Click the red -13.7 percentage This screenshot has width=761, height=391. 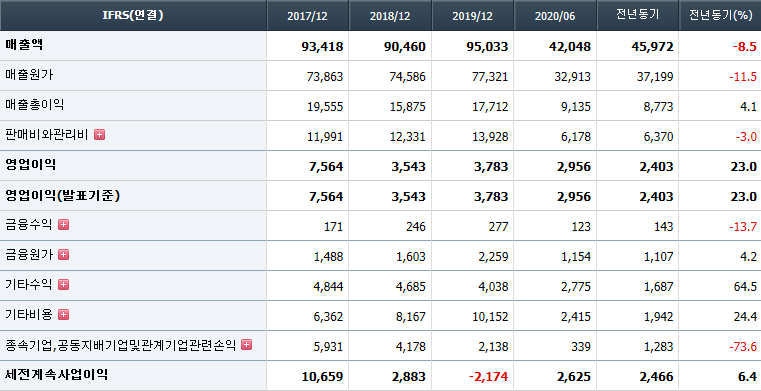point(743,227)
